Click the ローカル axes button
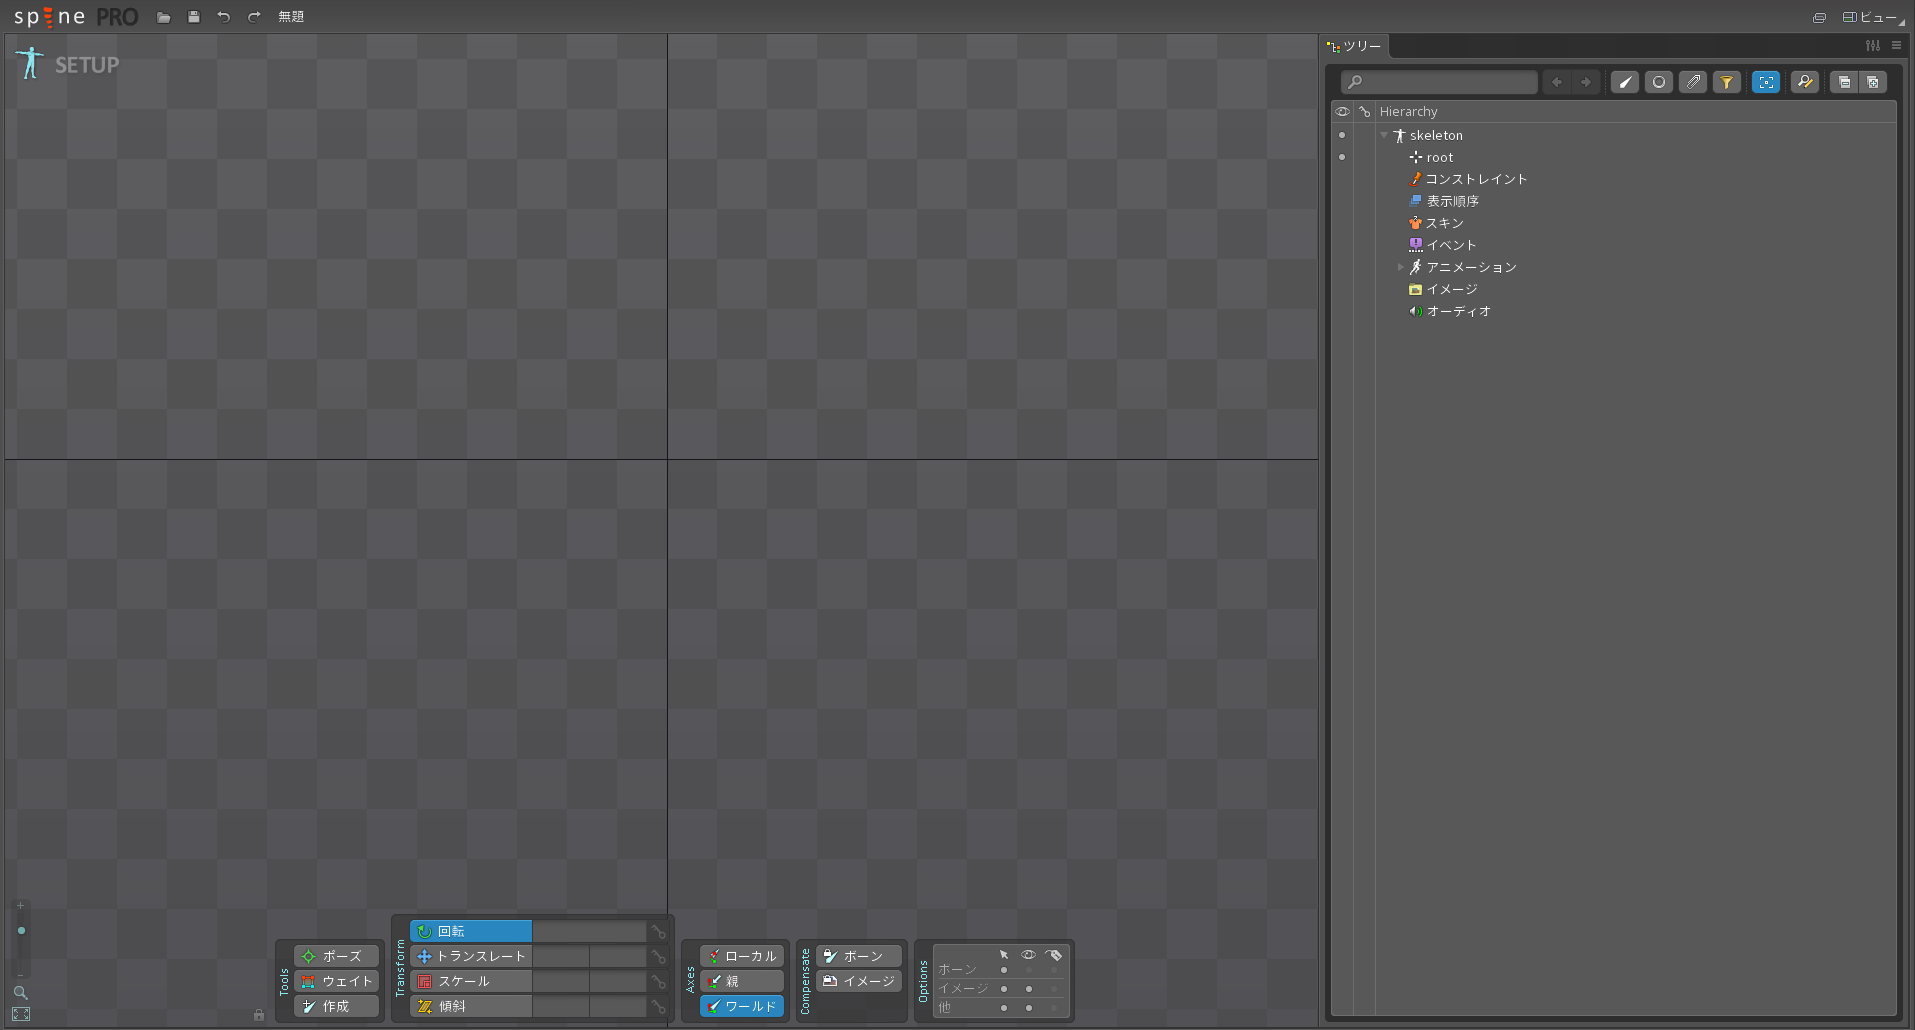 741,956
